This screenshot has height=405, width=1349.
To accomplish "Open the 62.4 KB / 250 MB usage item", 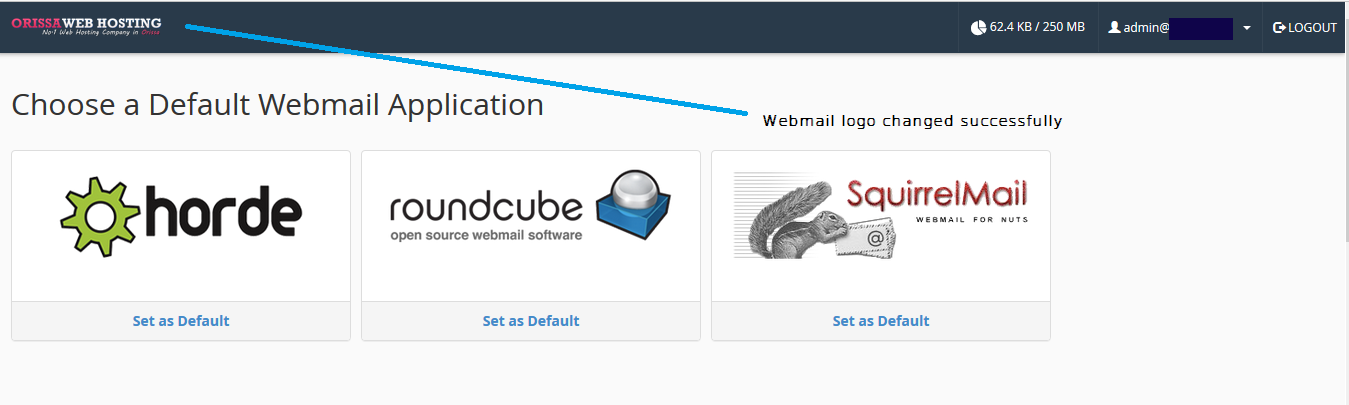I will (1028, 28).
